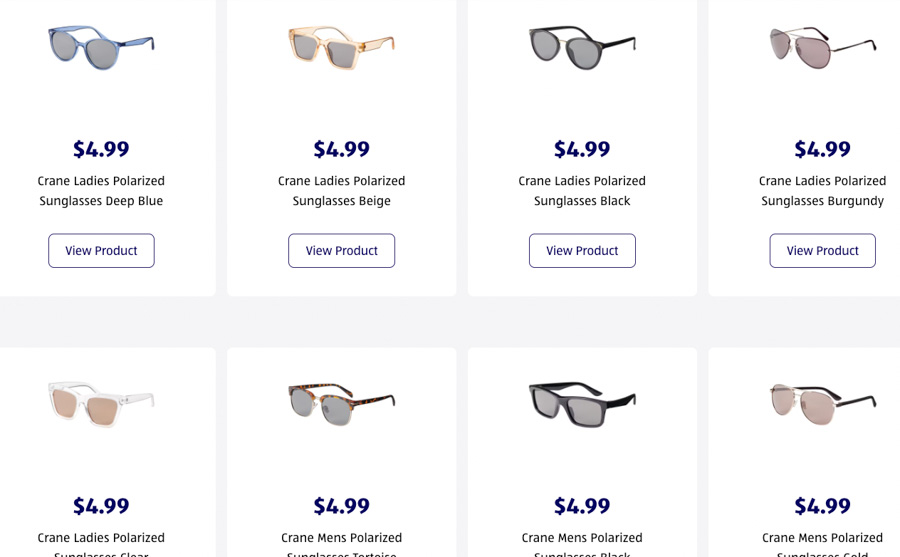Screen dimensions: 900x557
Task: Select the Crane Ladies Sunglasses Black title
Action: tap(582, 191)
